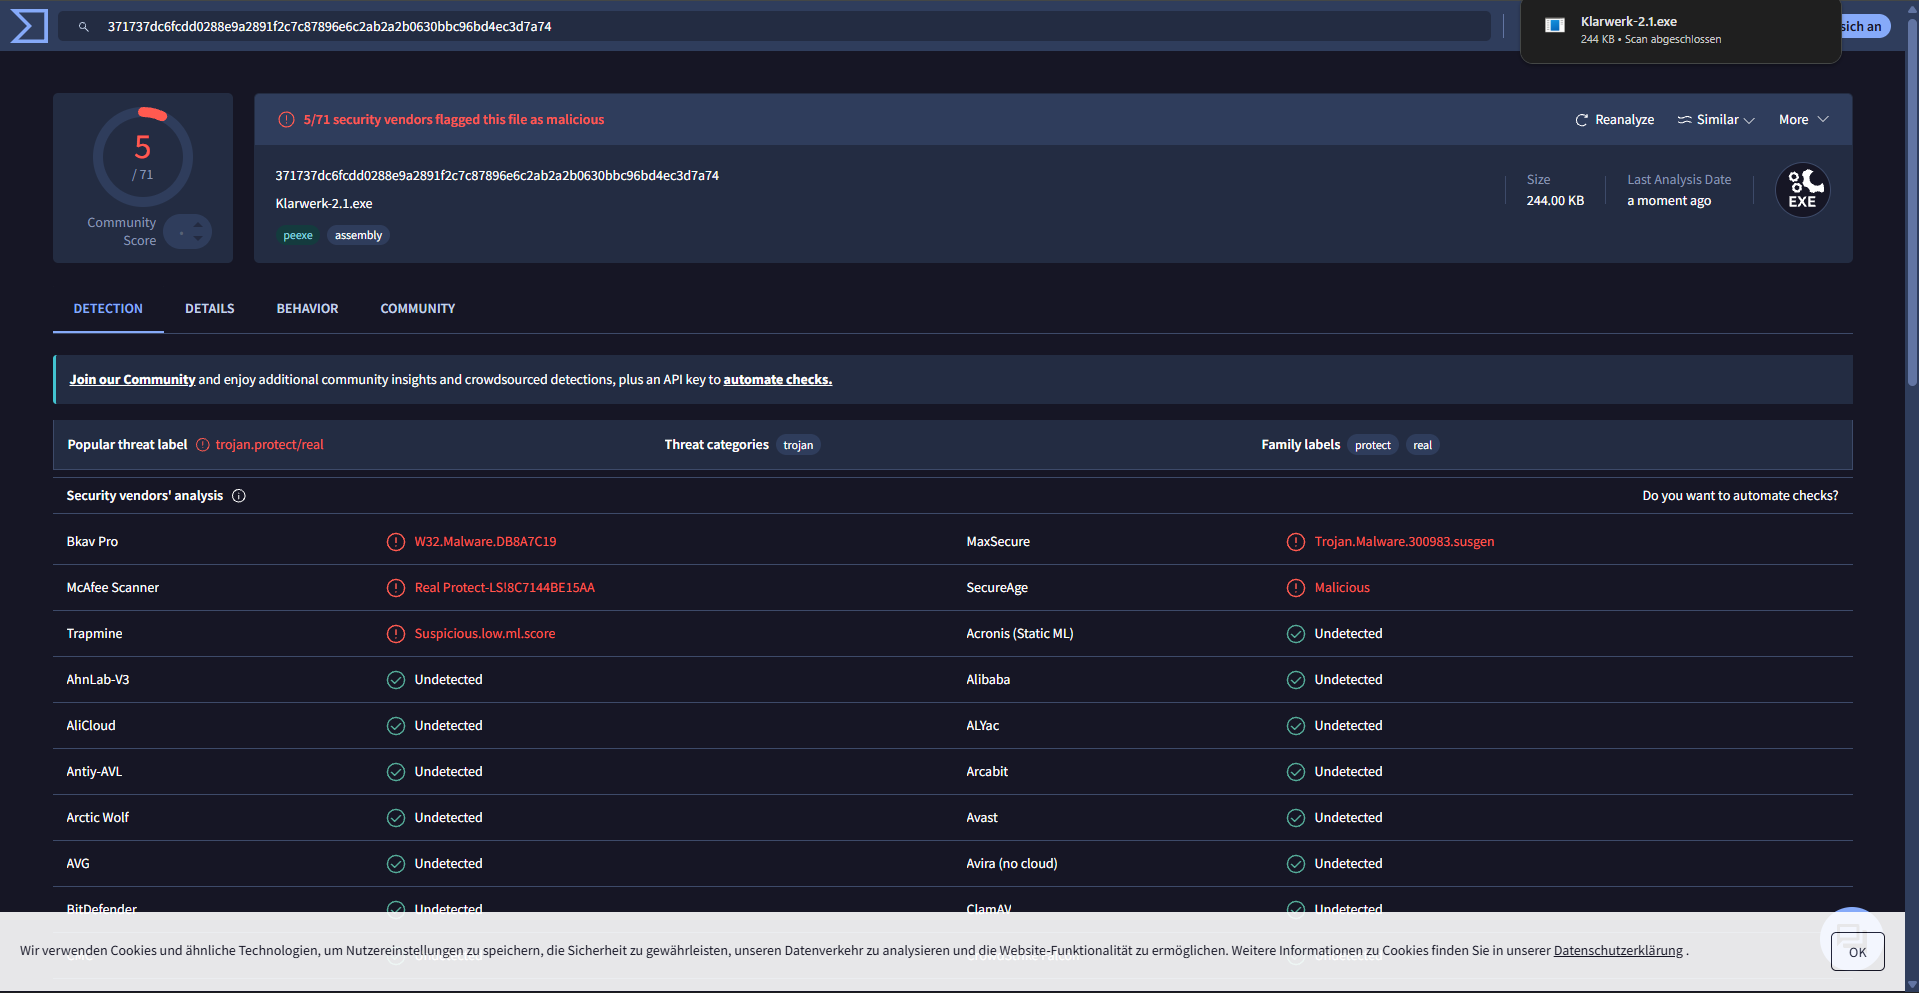Viewport: 1919px width, 993px height.
Task: Open the COMMUNITY tab
Action: [418, 309]
